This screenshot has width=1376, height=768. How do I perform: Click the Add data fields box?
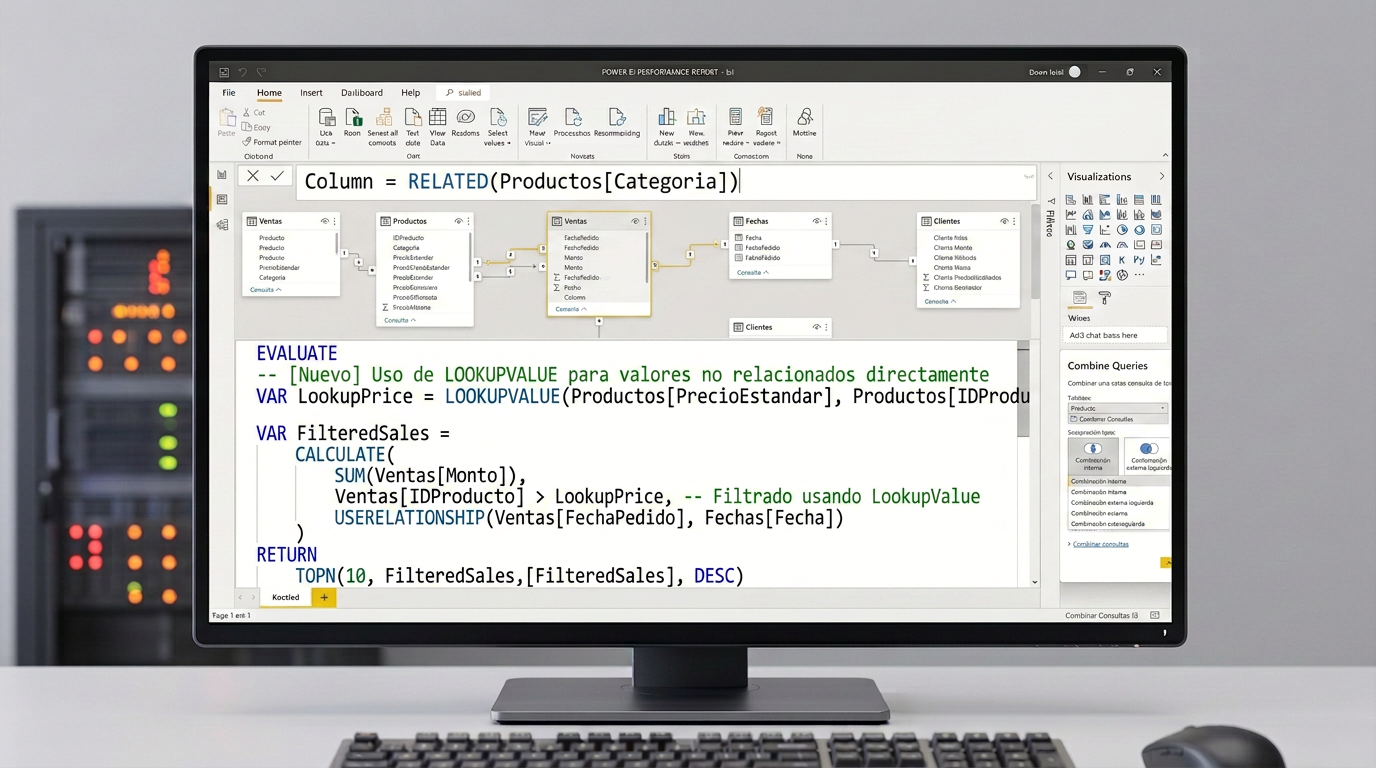[x=1115, y=335]
